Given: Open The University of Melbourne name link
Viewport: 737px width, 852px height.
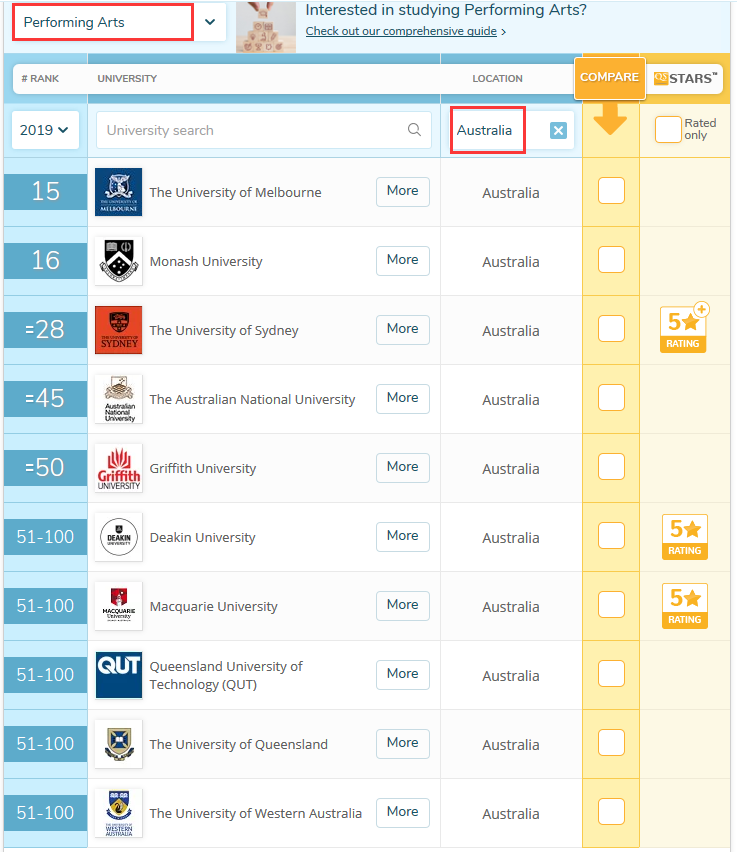Looking at the screenshot, I should 235,192.
